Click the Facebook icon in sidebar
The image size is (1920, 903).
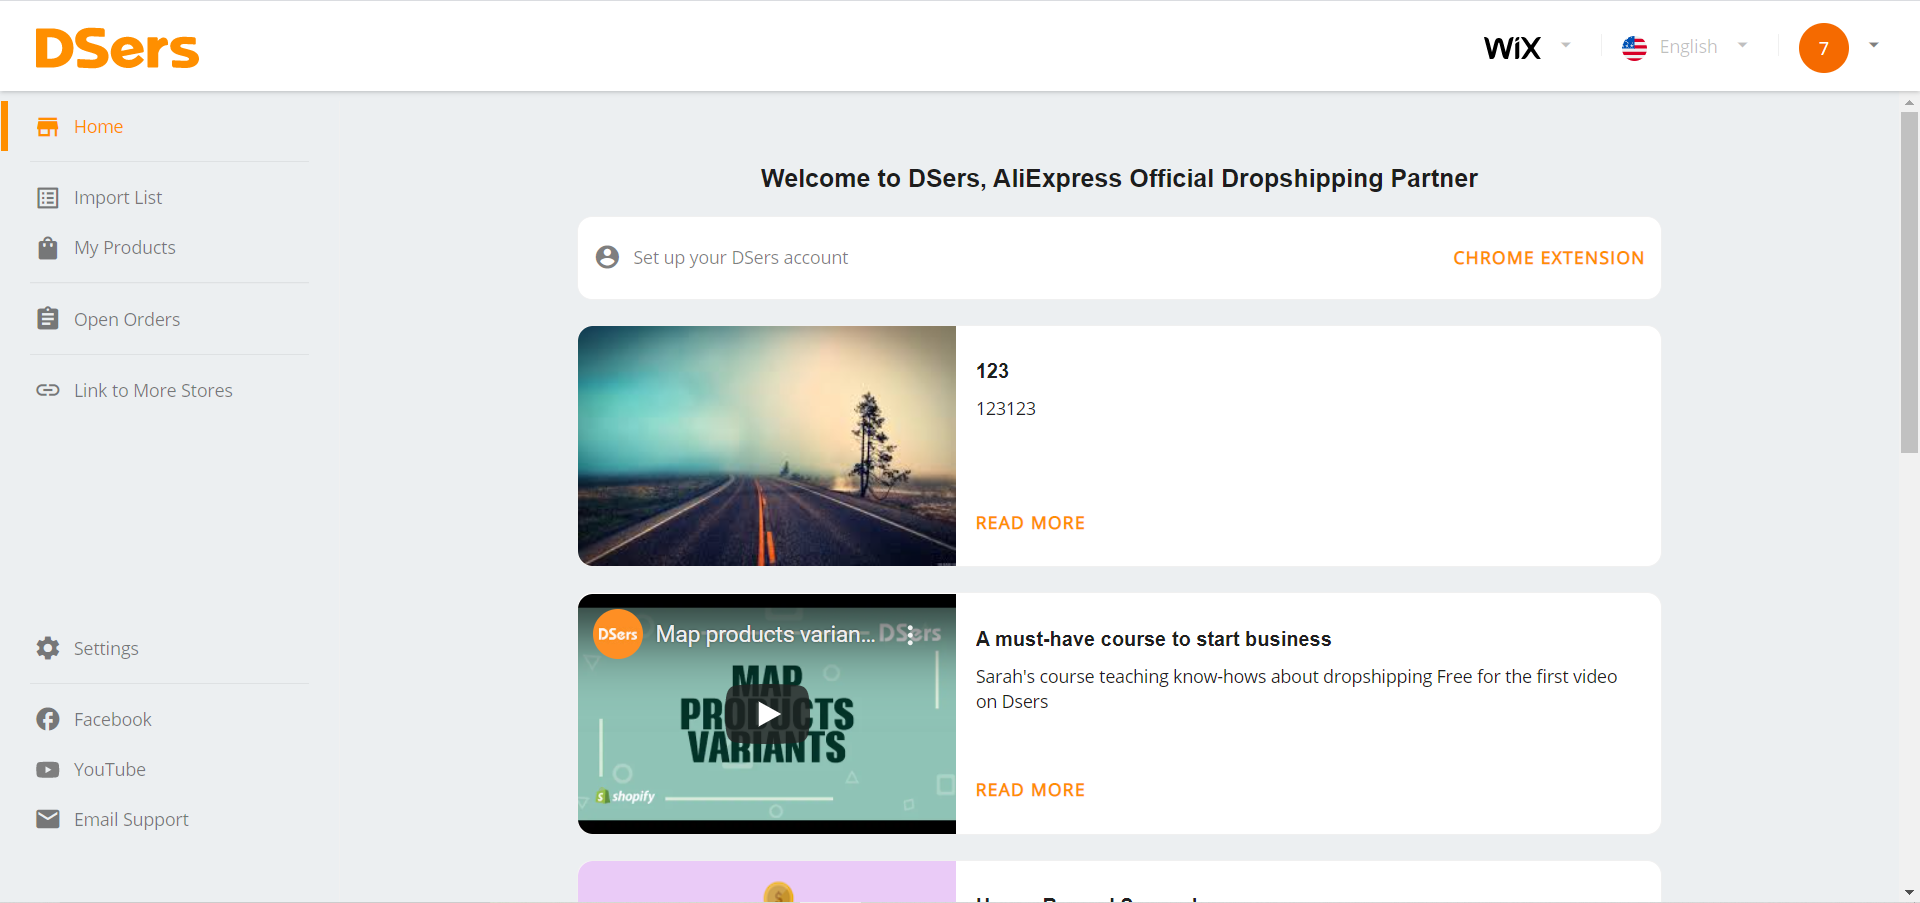(47, 719)
